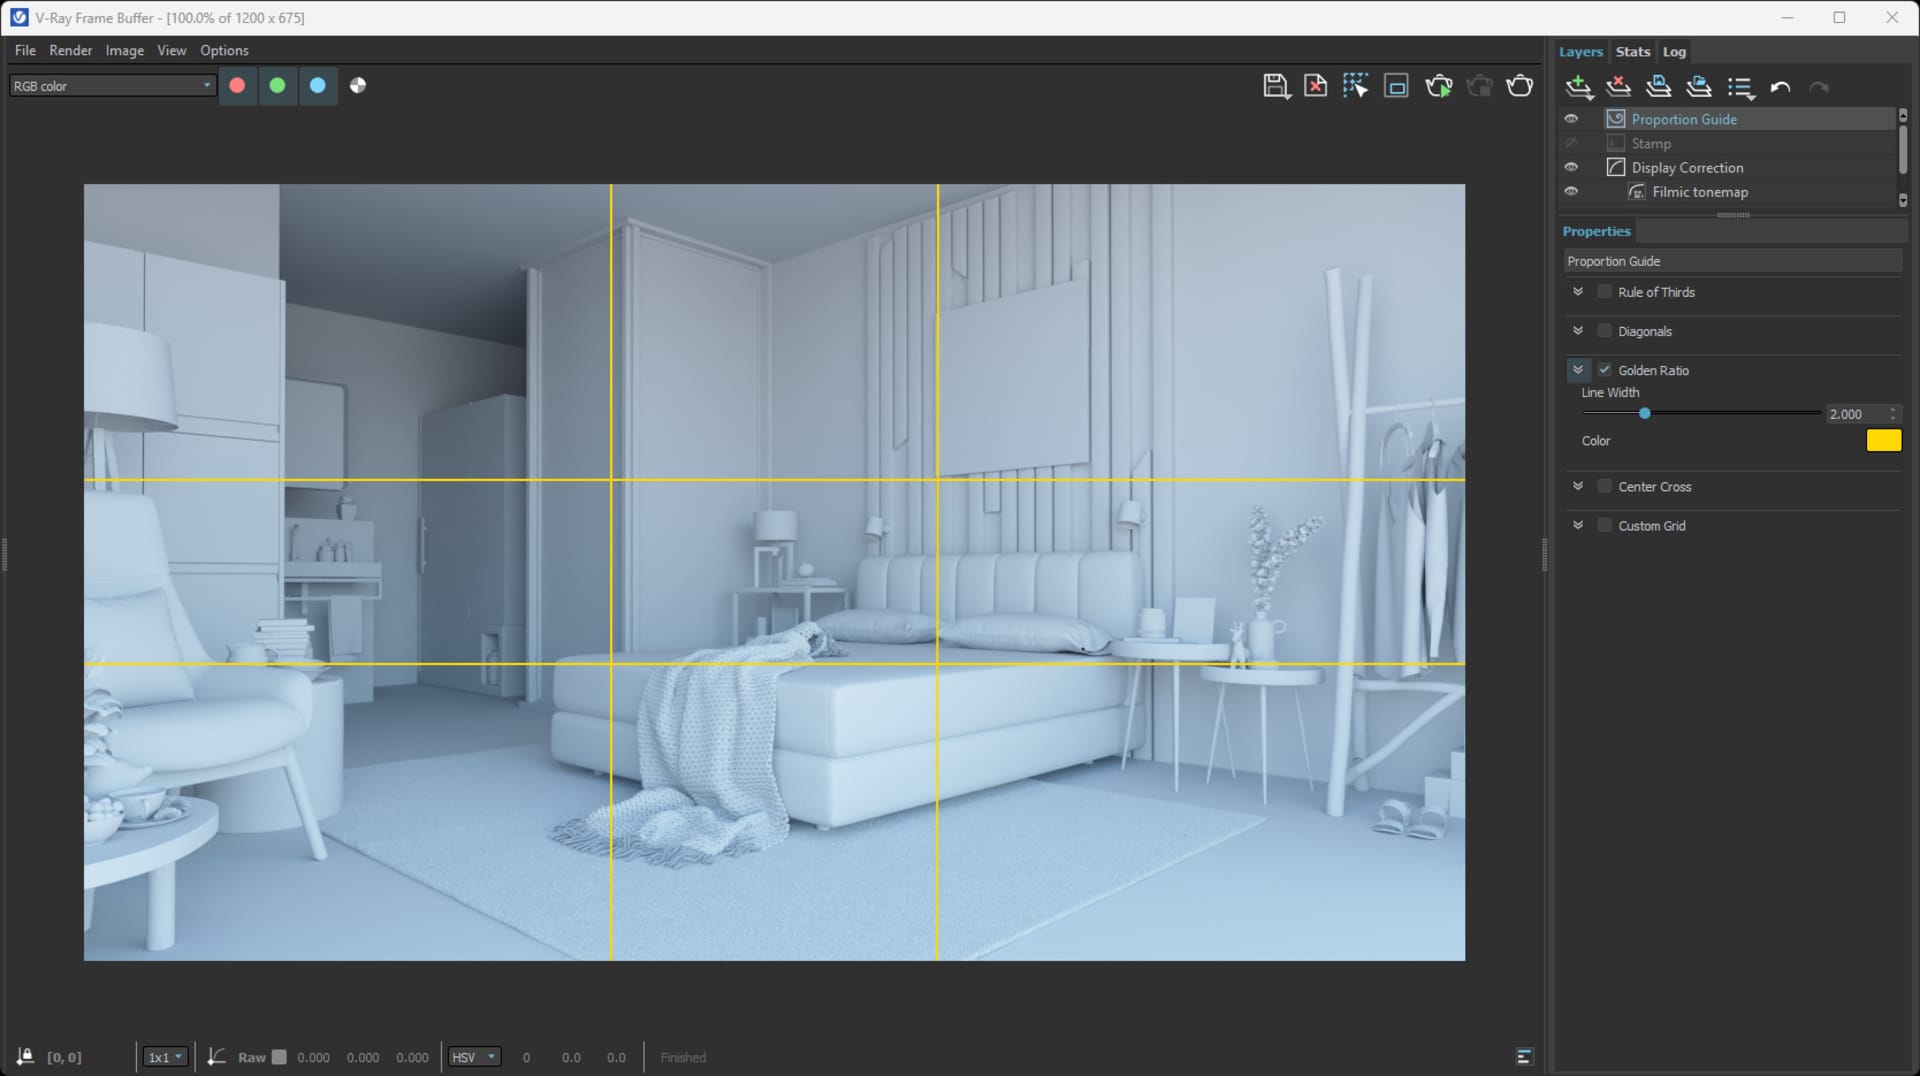Screen dimensions: 1920x1076
Task: Click the greyed-out stop render teapot icon
Action: (1479, 87)
